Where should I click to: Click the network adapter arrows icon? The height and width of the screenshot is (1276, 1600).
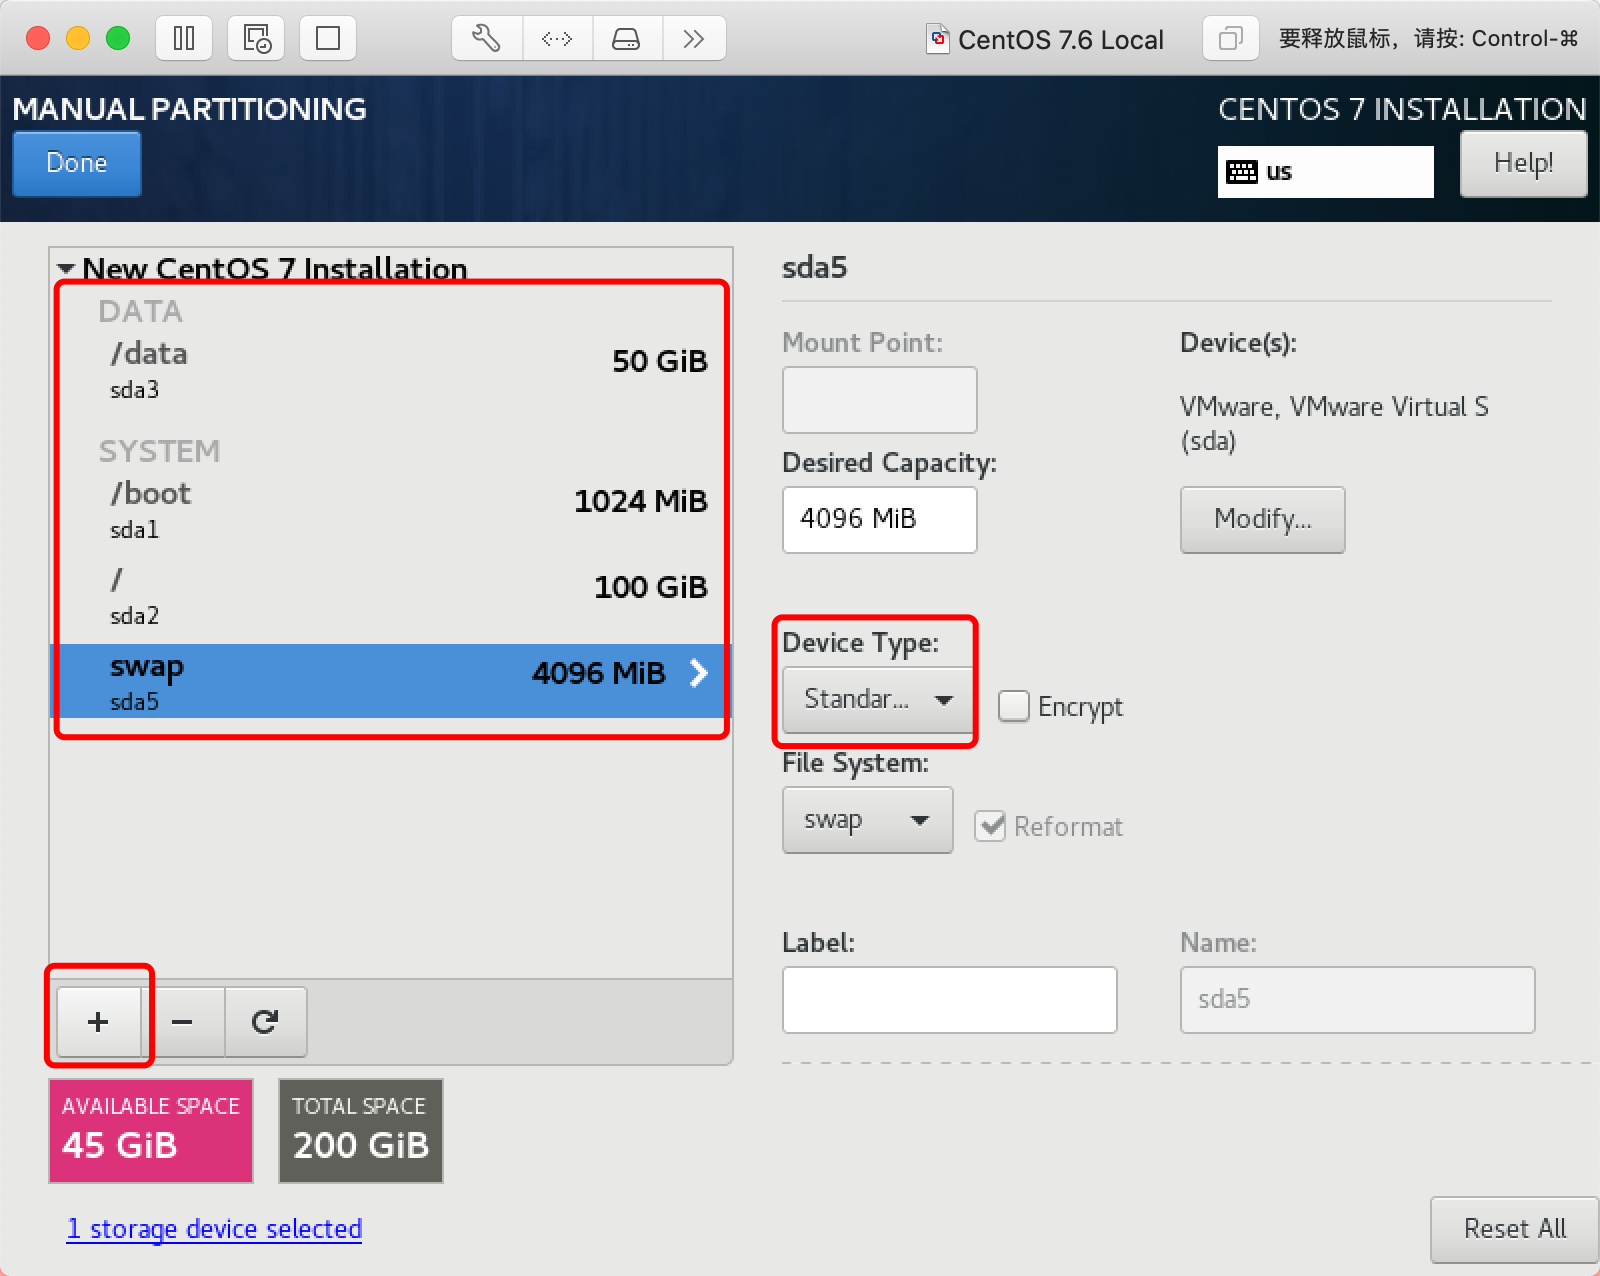tap(557, 38)
